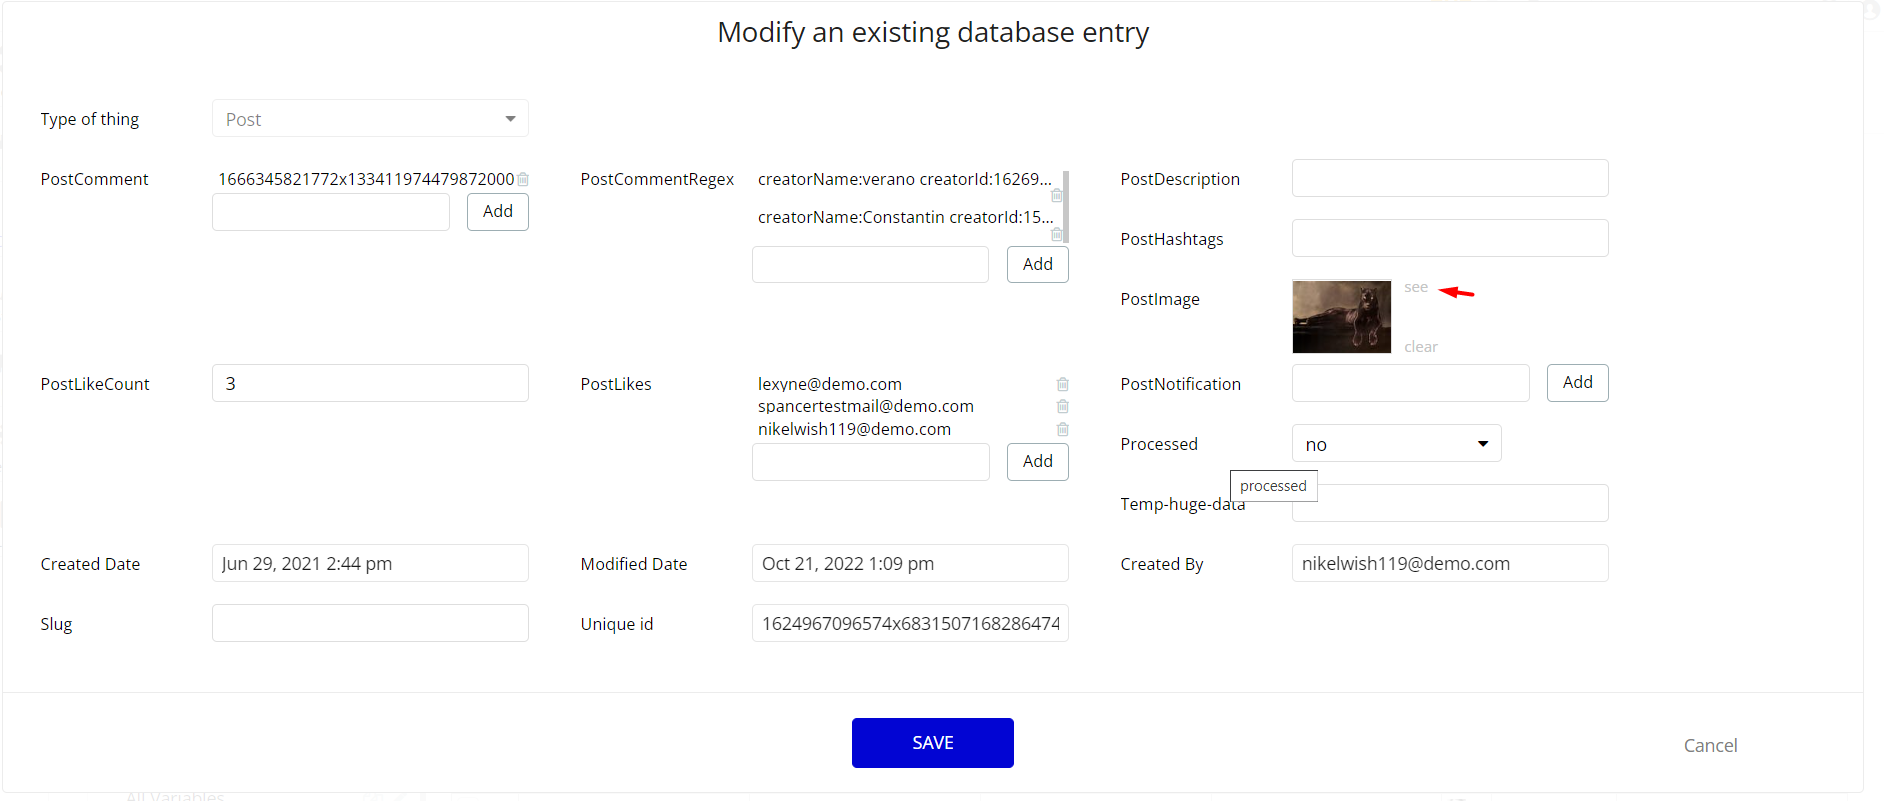Screen dimensions: 1884x801
Task: Remove creatorName:verano regex entry trash icon
Action: pyautogui.click(x=1057, y=196)
